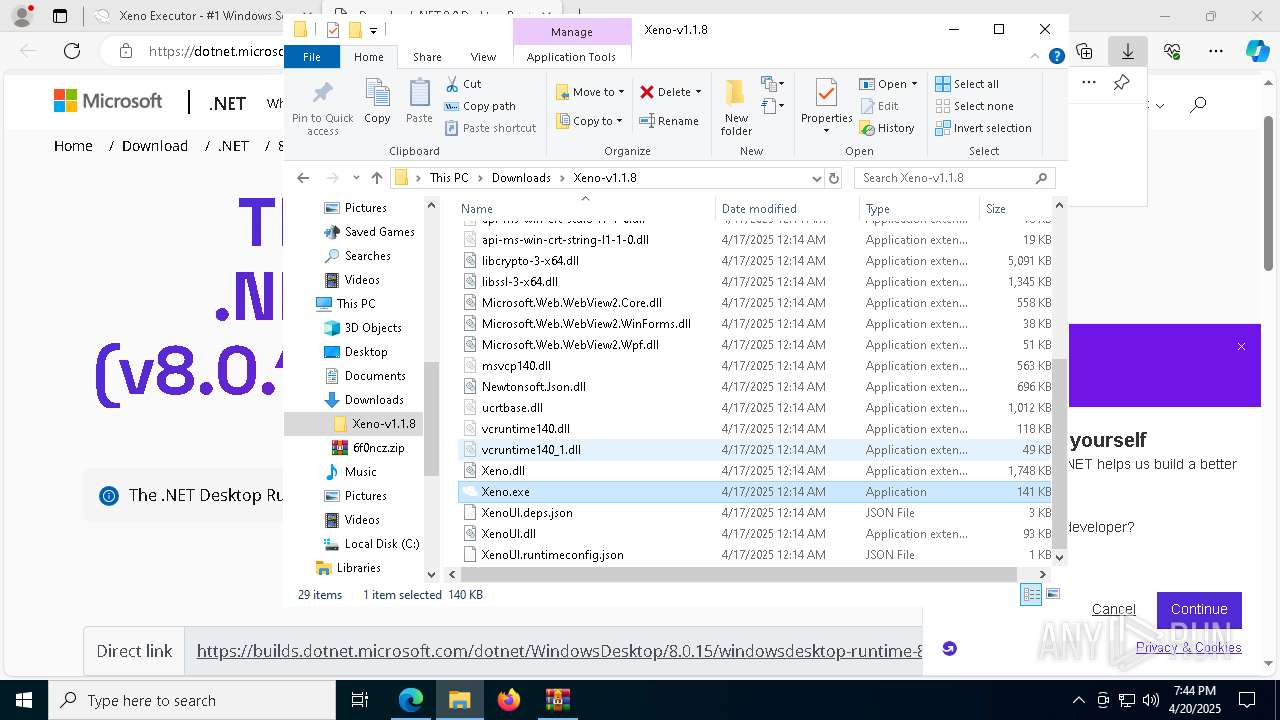Click Copy path in ribbon
1280x720 pixels.
480,106
